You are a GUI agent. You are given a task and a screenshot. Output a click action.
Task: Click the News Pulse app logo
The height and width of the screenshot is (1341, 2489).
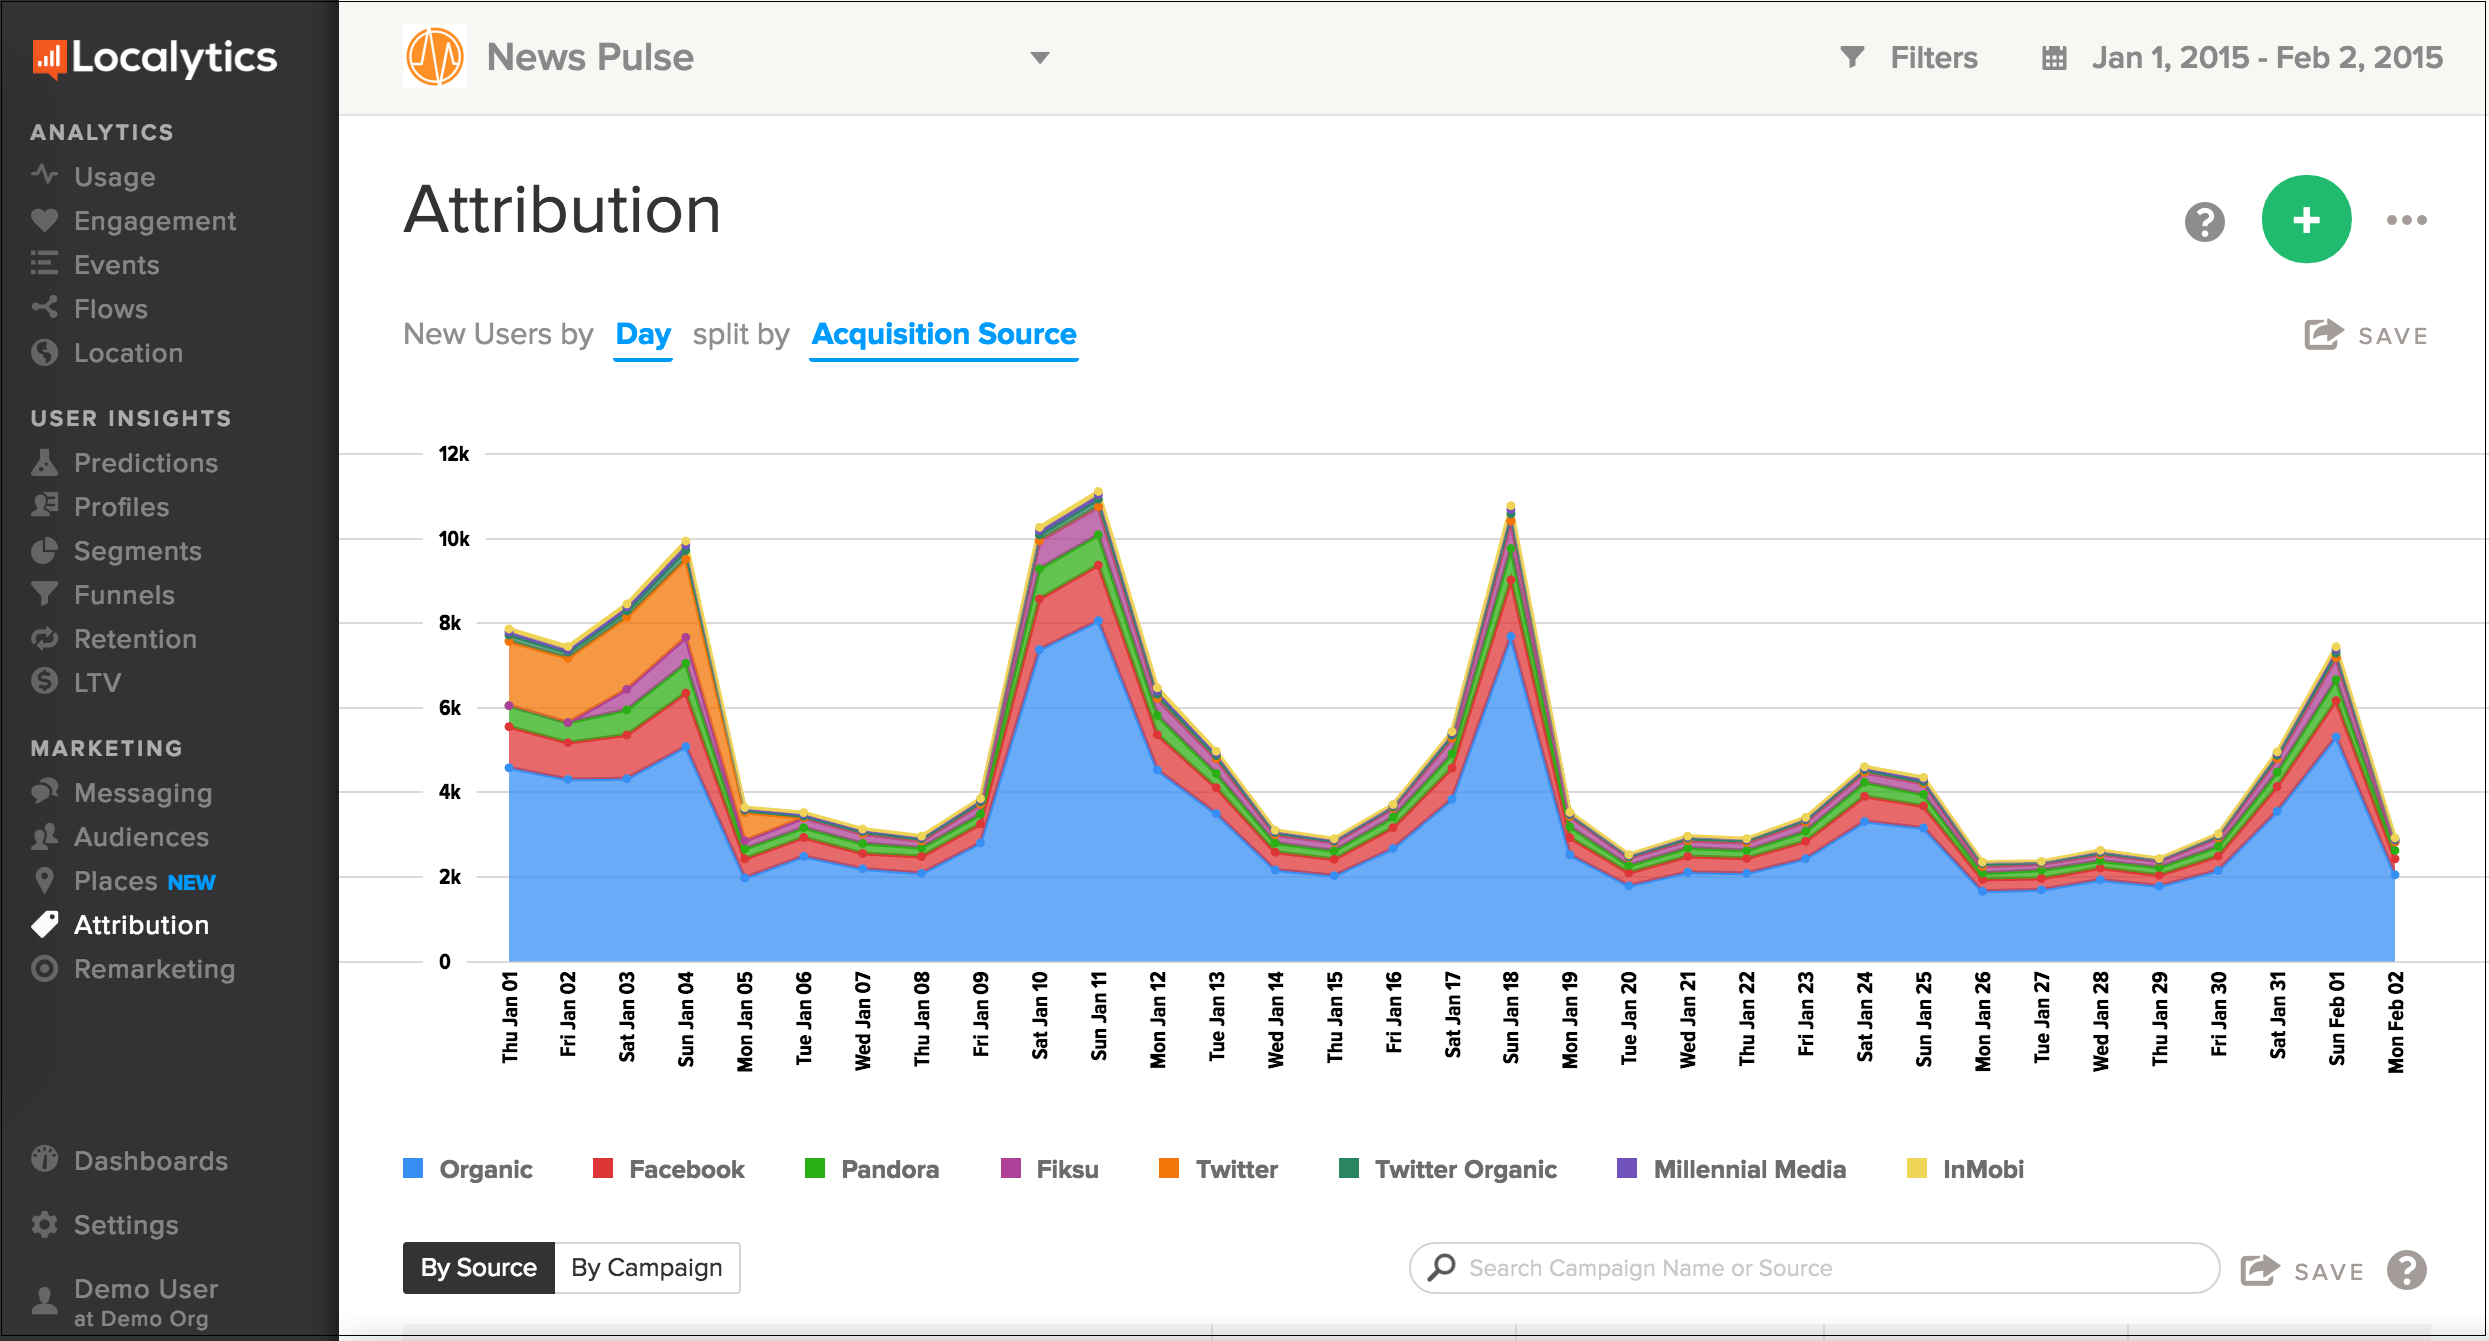click(434, 56)
